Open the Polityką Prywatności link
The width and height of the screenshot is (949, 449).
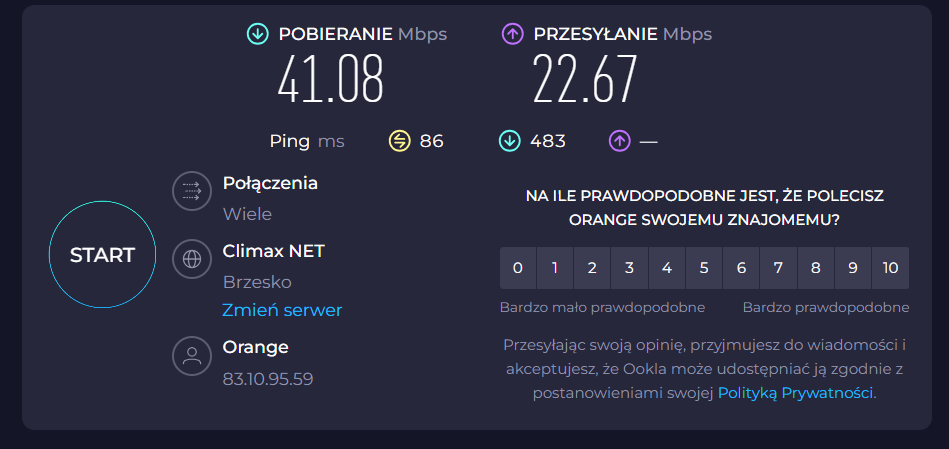[796, 393]
